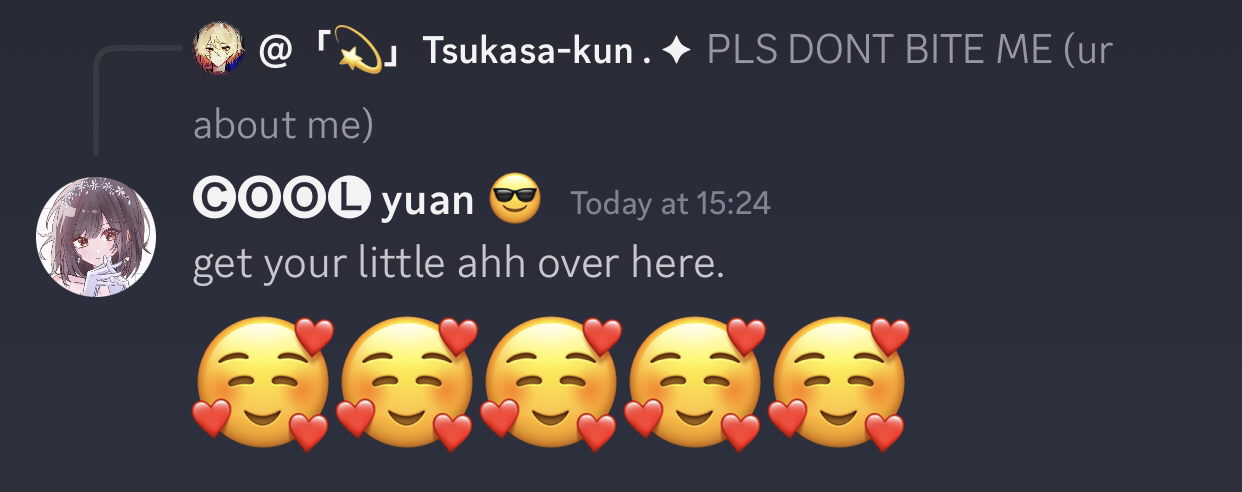Viewport: 1242px width, 492px height.
Task: Click the @ mention symbol in reply
Action: coord(275,50)
